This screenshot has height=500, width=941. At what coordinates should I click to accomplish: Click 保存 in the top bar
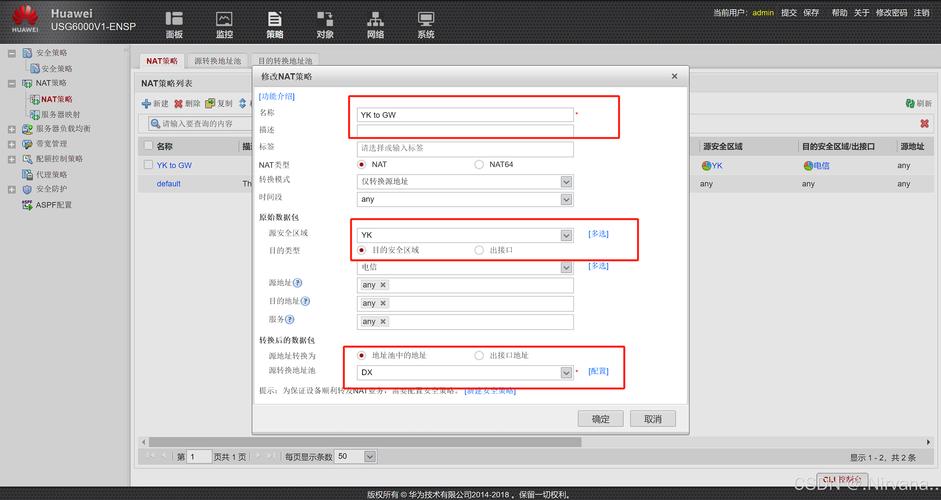click(x=811, y=13)
